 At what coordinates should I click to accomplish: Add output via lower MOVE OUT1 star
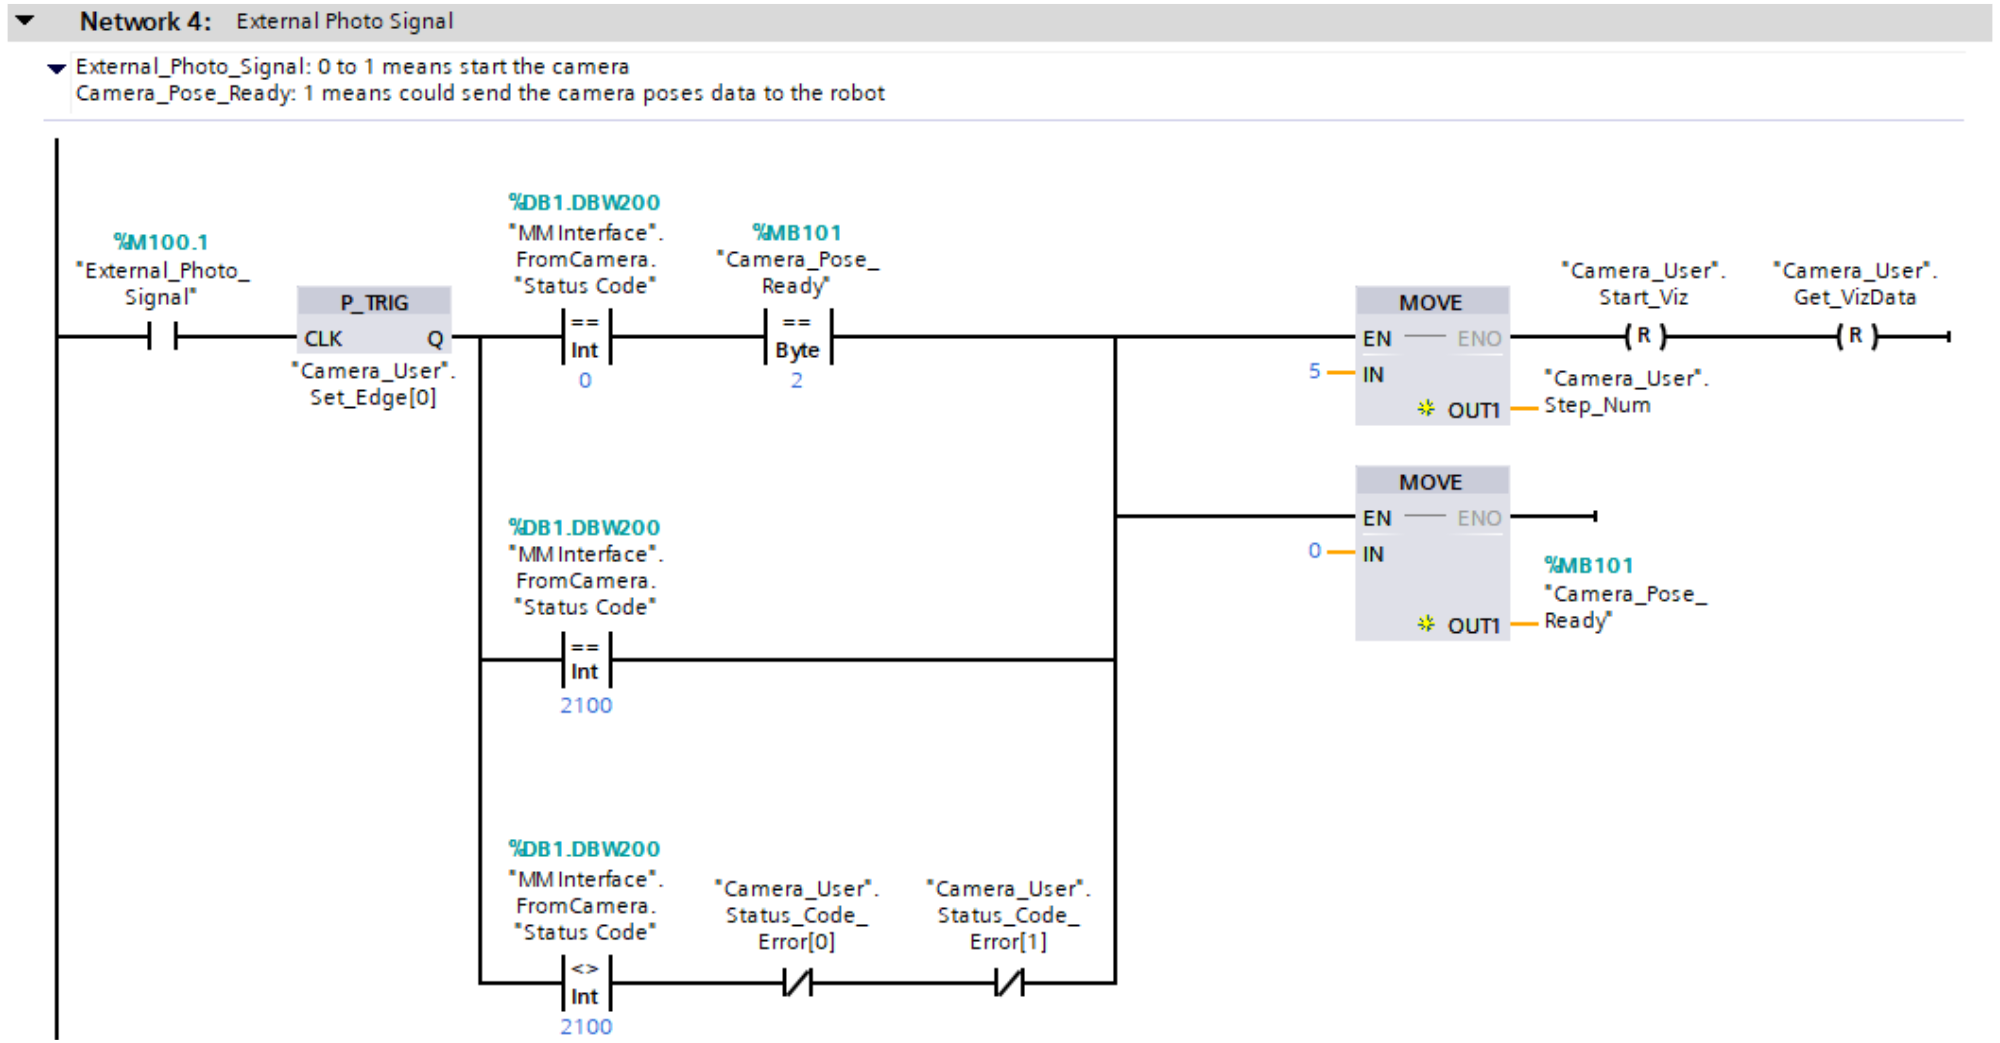(x=1426, y=624)
